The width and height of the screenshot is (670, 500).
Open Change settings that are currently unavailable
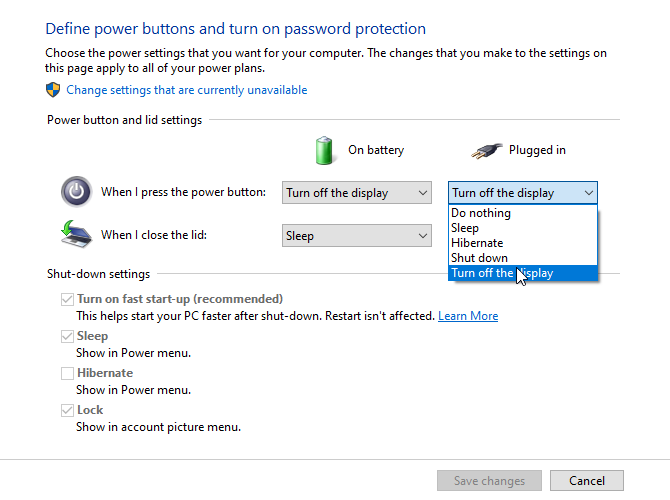tap(187, 90)
